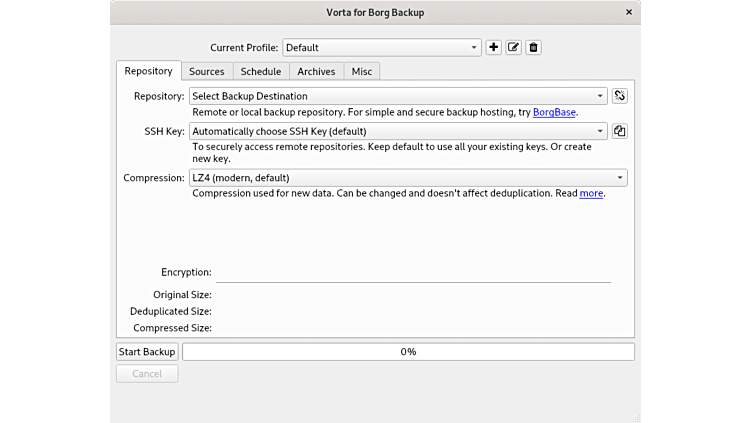The width and height of the screenshot is (752, 423).
Task: Expand the Select Backup Destination dropdown
Action: [x=398, y=96]
